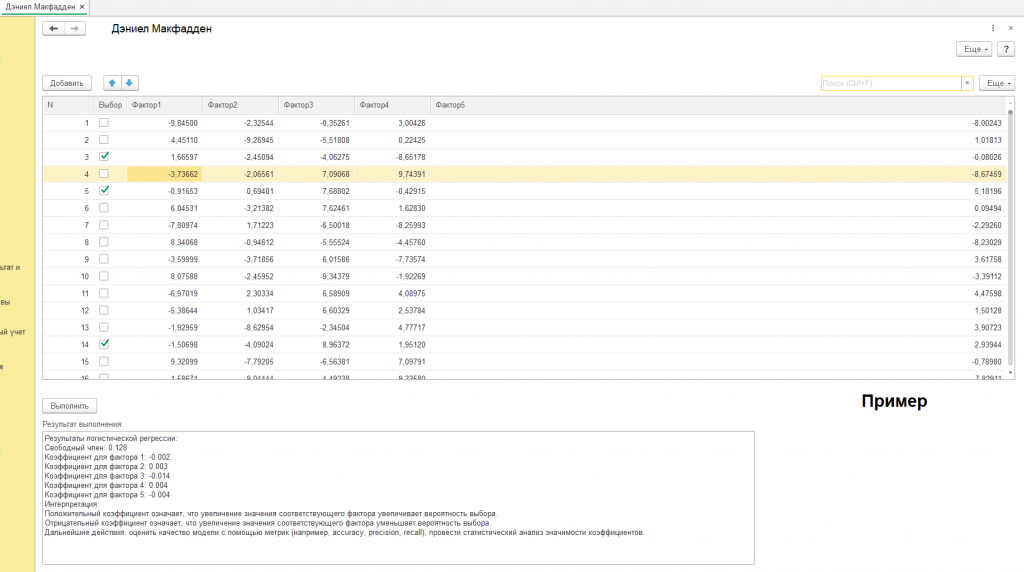Select cell -8,65178 in row 3
The image size is (1024, 572).
pyautogui.click(x=392, y=157)
